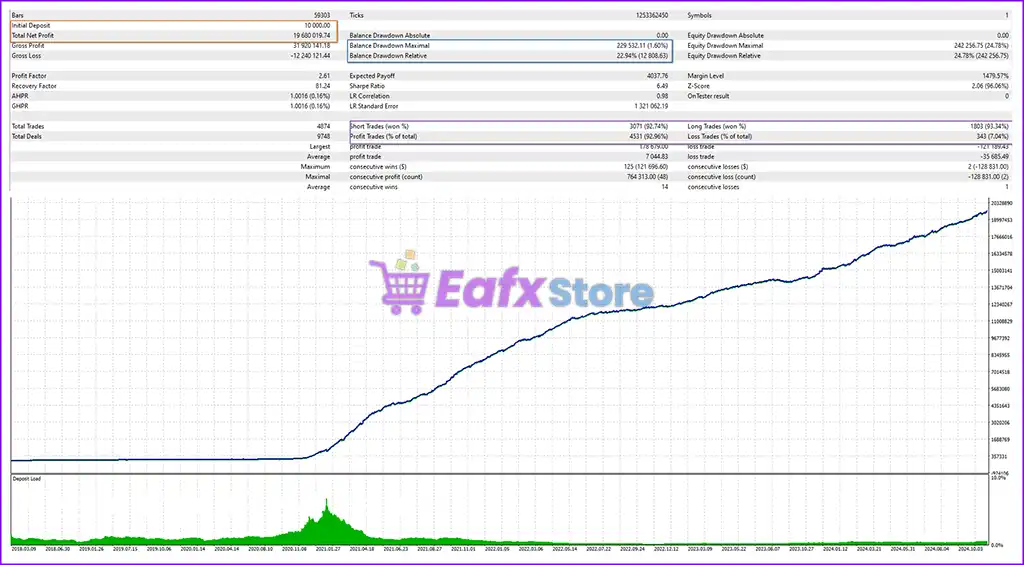Click the 'Balance Drawdown Relative' label
Image resolution: width=1024 pixels, height=565 pixels.
[x=388, y=56]
